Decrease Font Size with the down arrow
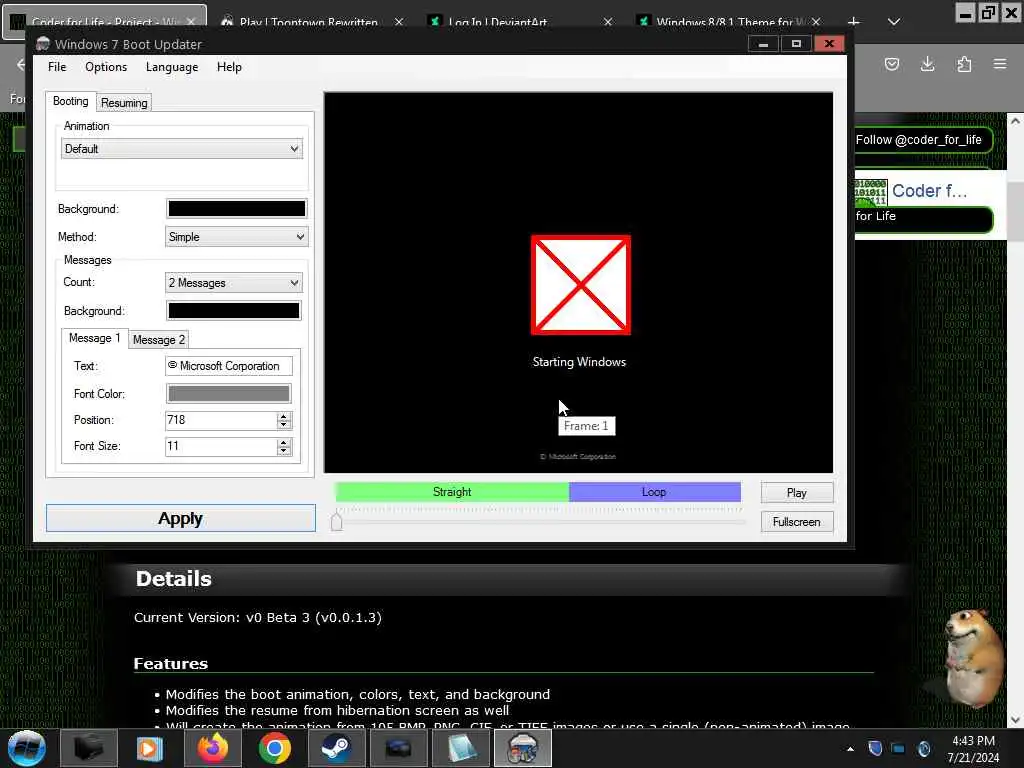Screen dimensions: 1024x768 coord(283,451)
